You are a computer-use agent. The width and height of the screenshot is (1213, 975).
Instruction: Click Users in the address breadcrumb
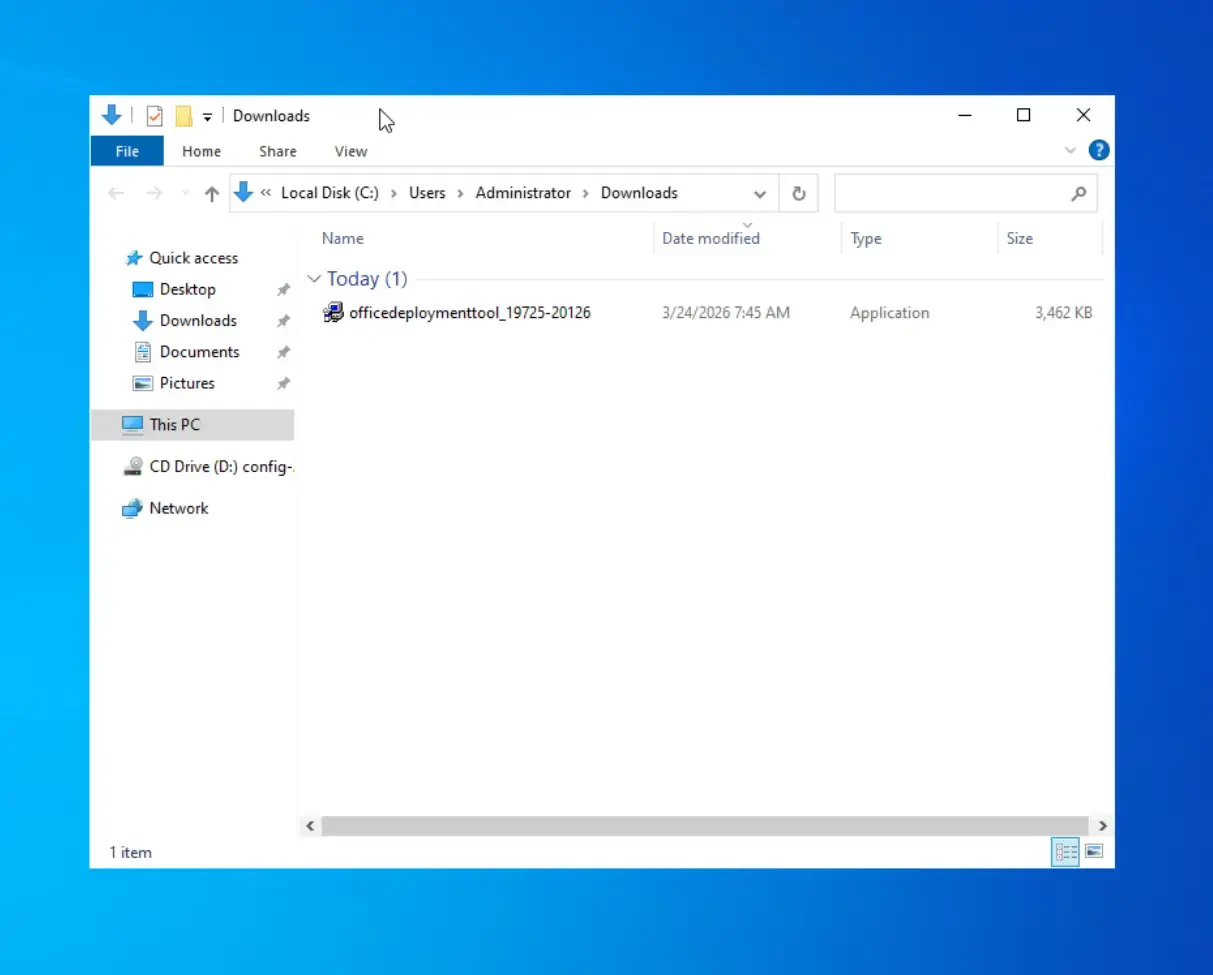[427, 193]
